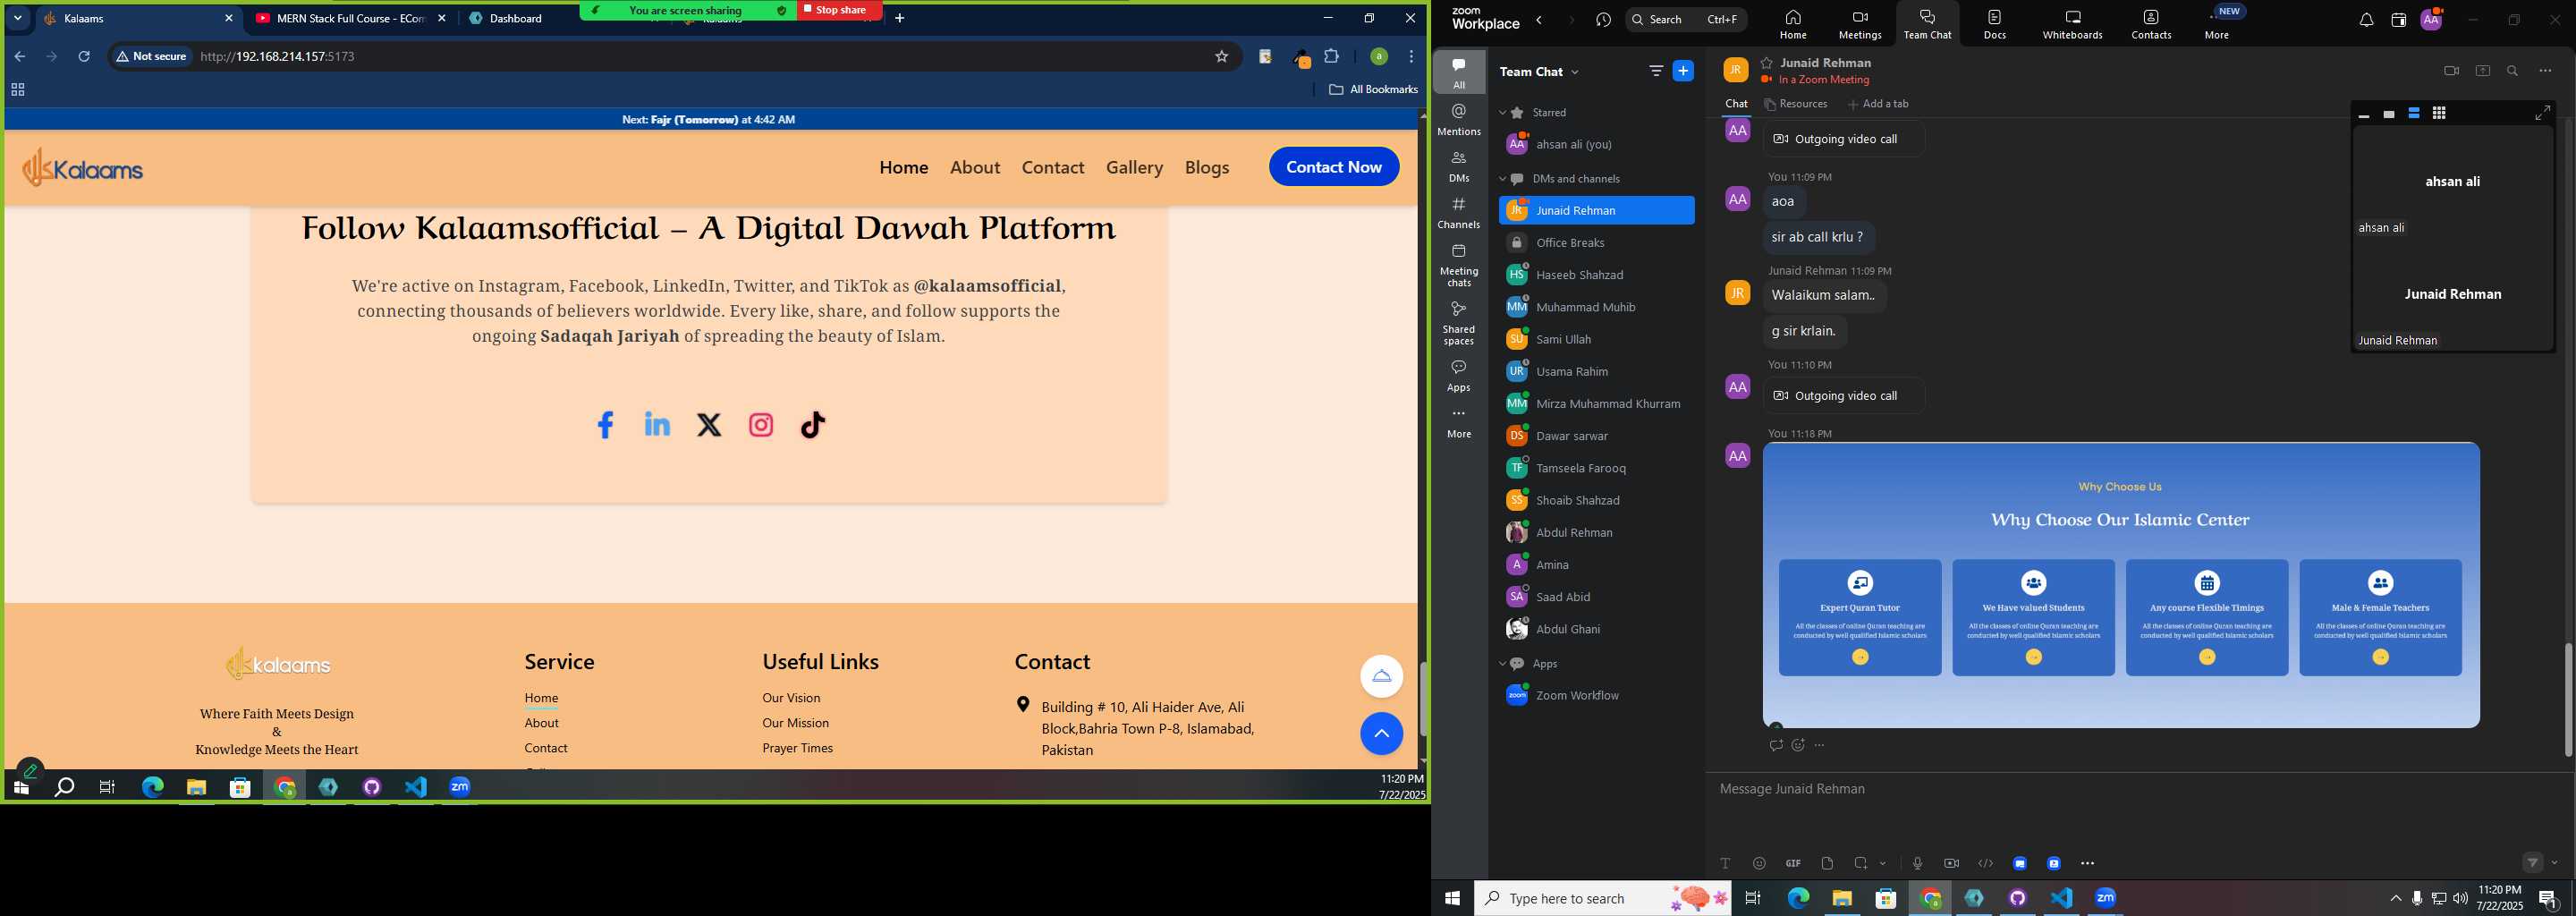The height and width of the screenshot is (916, 2576).
Task: Insert a code snippet with the </> icon
Action: coord(1985,863)
